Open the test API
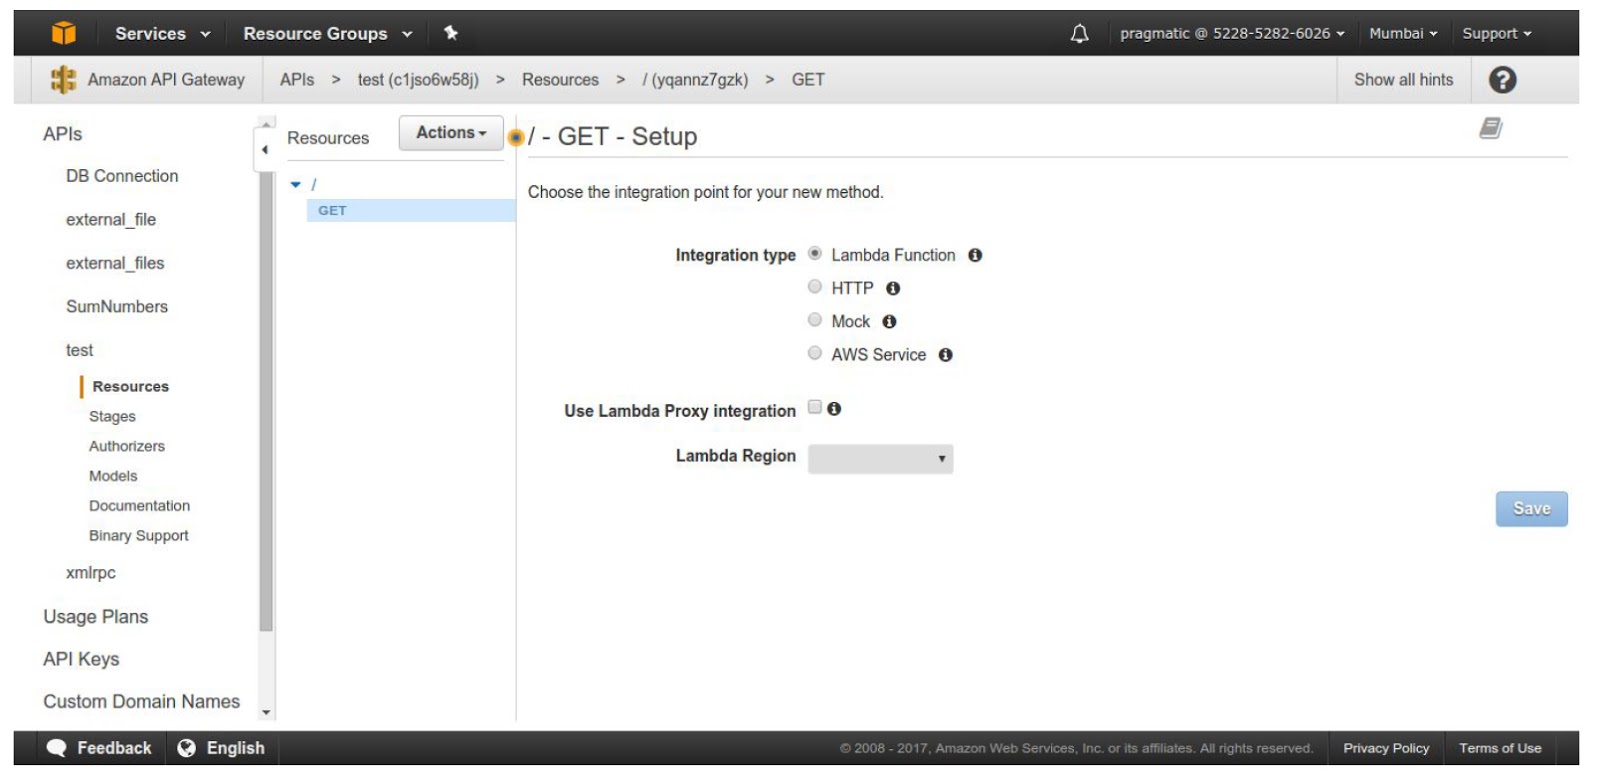Image resolution: width=1600 pixels, height=778 pixels. click(79, 350)
